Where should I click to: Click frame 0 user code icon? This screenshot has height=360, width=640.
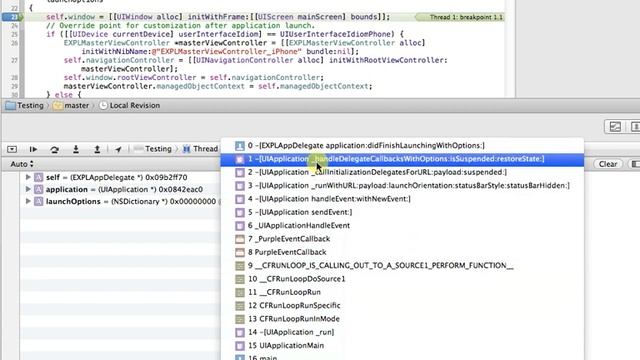point(240,146)
